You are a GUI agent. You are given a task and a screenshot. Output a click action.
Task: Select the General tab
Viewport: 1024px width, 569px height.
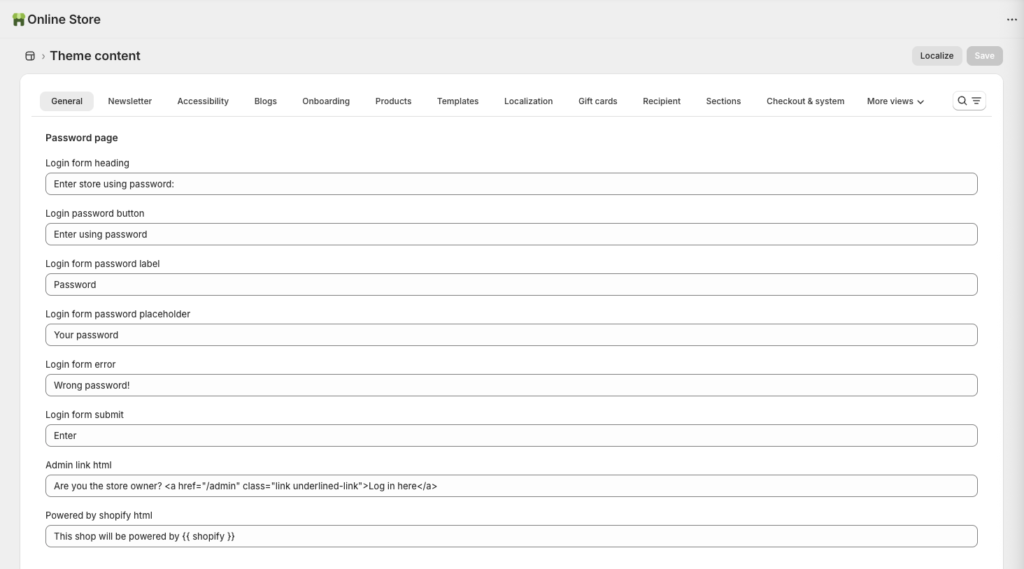tap(67, 101)
